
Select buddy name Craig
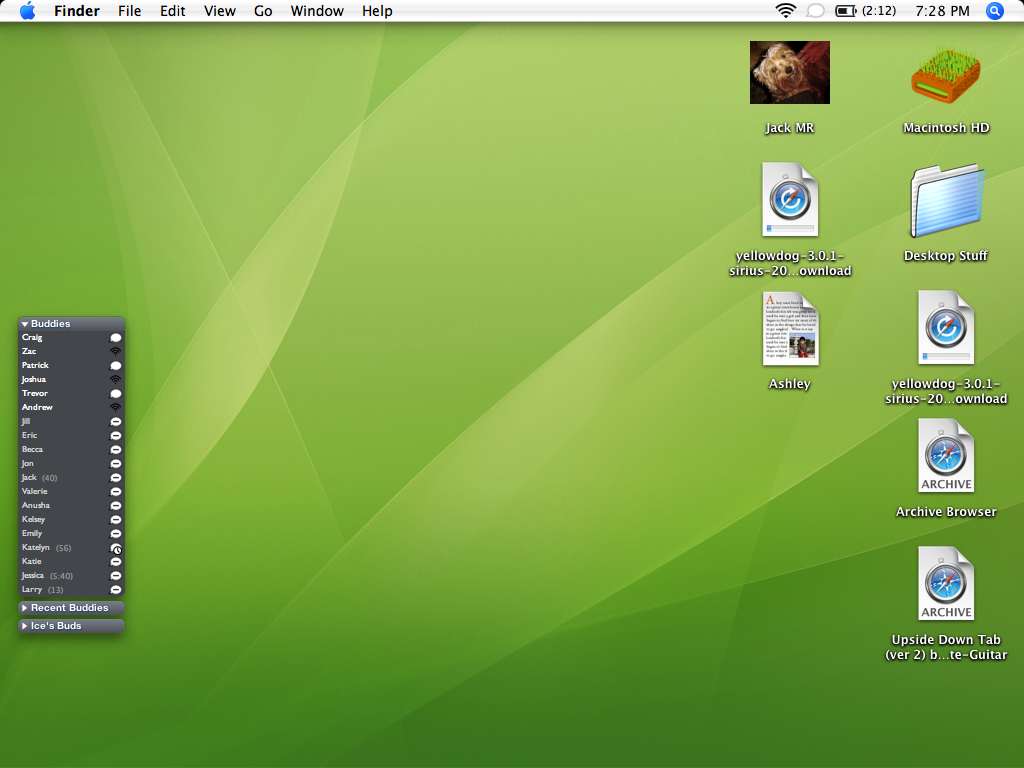(x=32, y=338)
